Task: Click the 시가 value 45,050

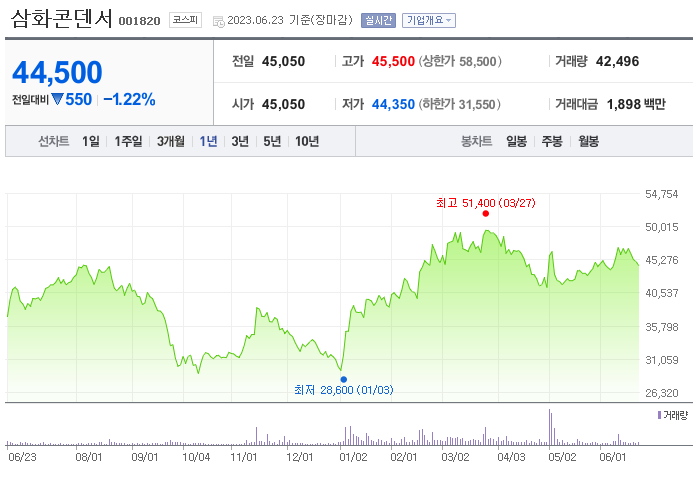Action: tap(283, 104)
